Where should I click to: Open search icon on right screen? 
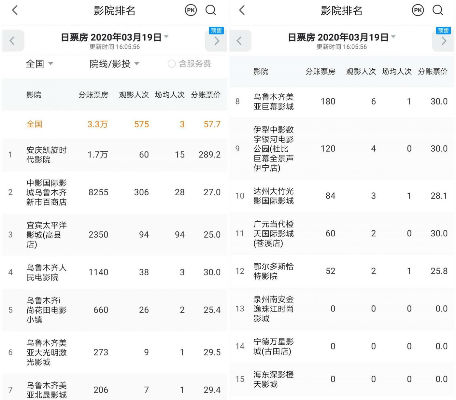[x=438, y=10]
